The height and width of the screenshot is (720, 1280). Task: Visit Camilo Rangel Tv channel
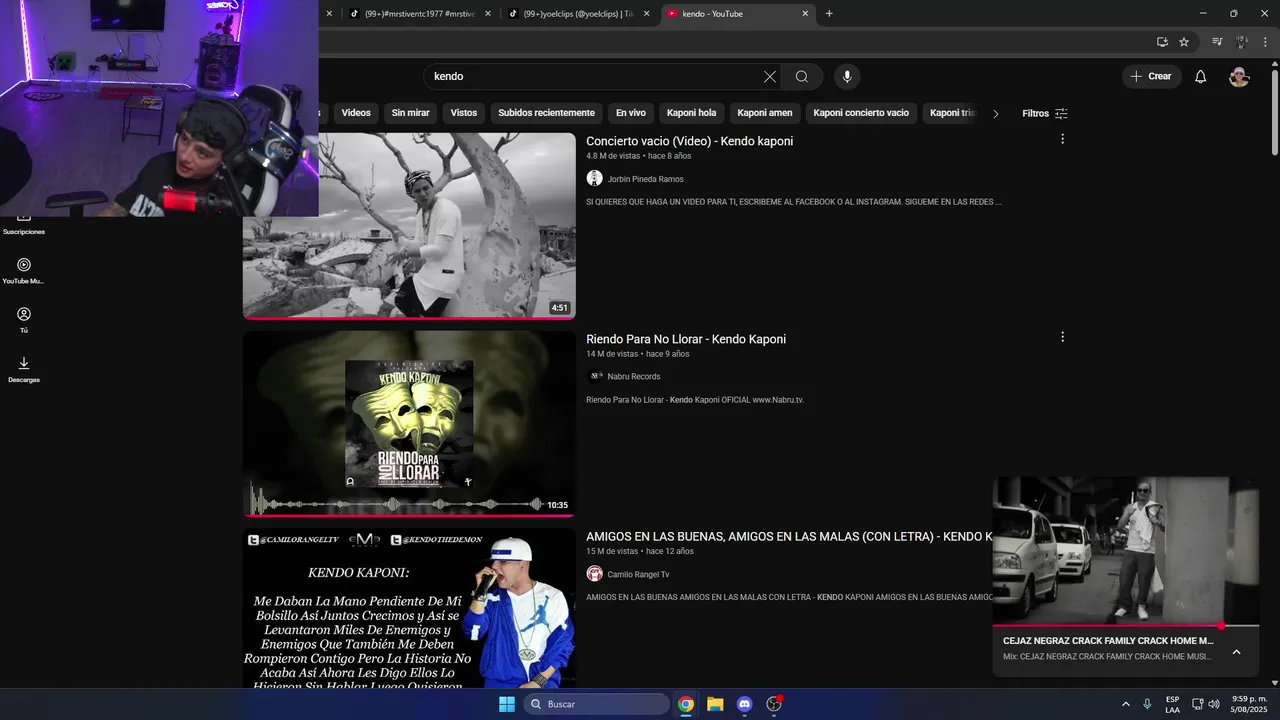638,575
